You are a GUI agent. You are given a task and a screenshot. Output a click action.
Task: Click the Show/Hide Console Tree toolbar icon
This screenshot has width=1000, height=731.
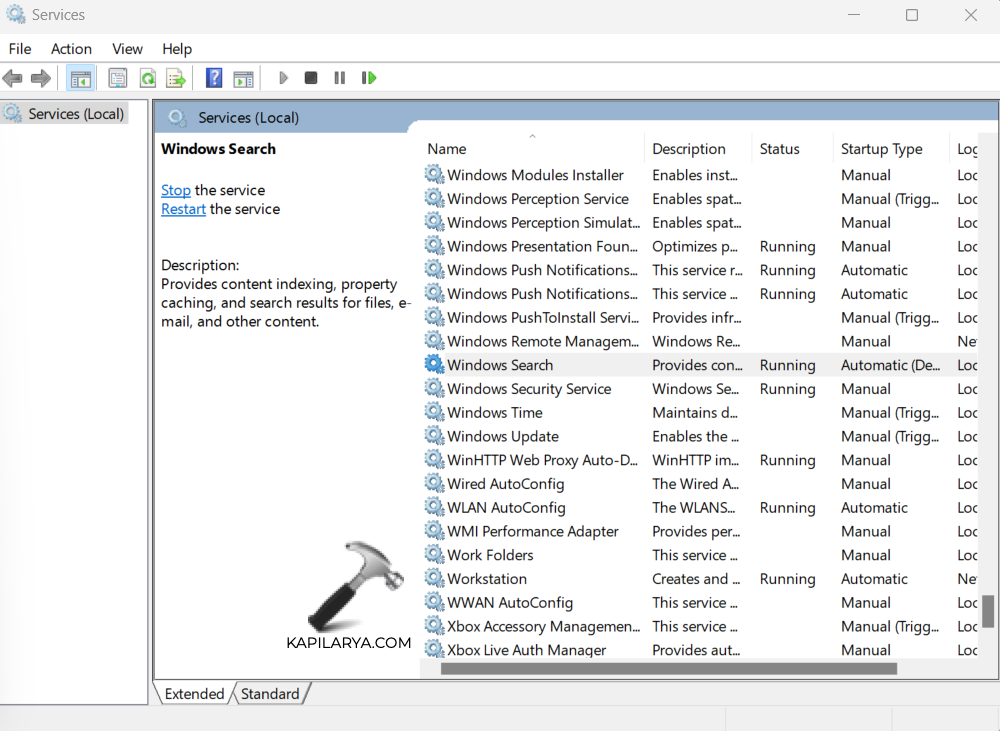click(81, 78)
